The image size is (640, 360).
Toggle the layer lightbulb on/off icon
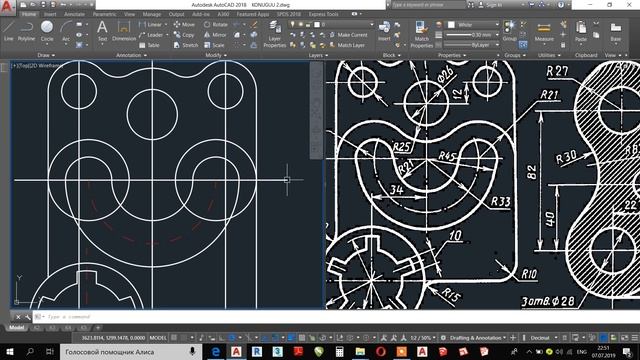[x=292, y=24]
